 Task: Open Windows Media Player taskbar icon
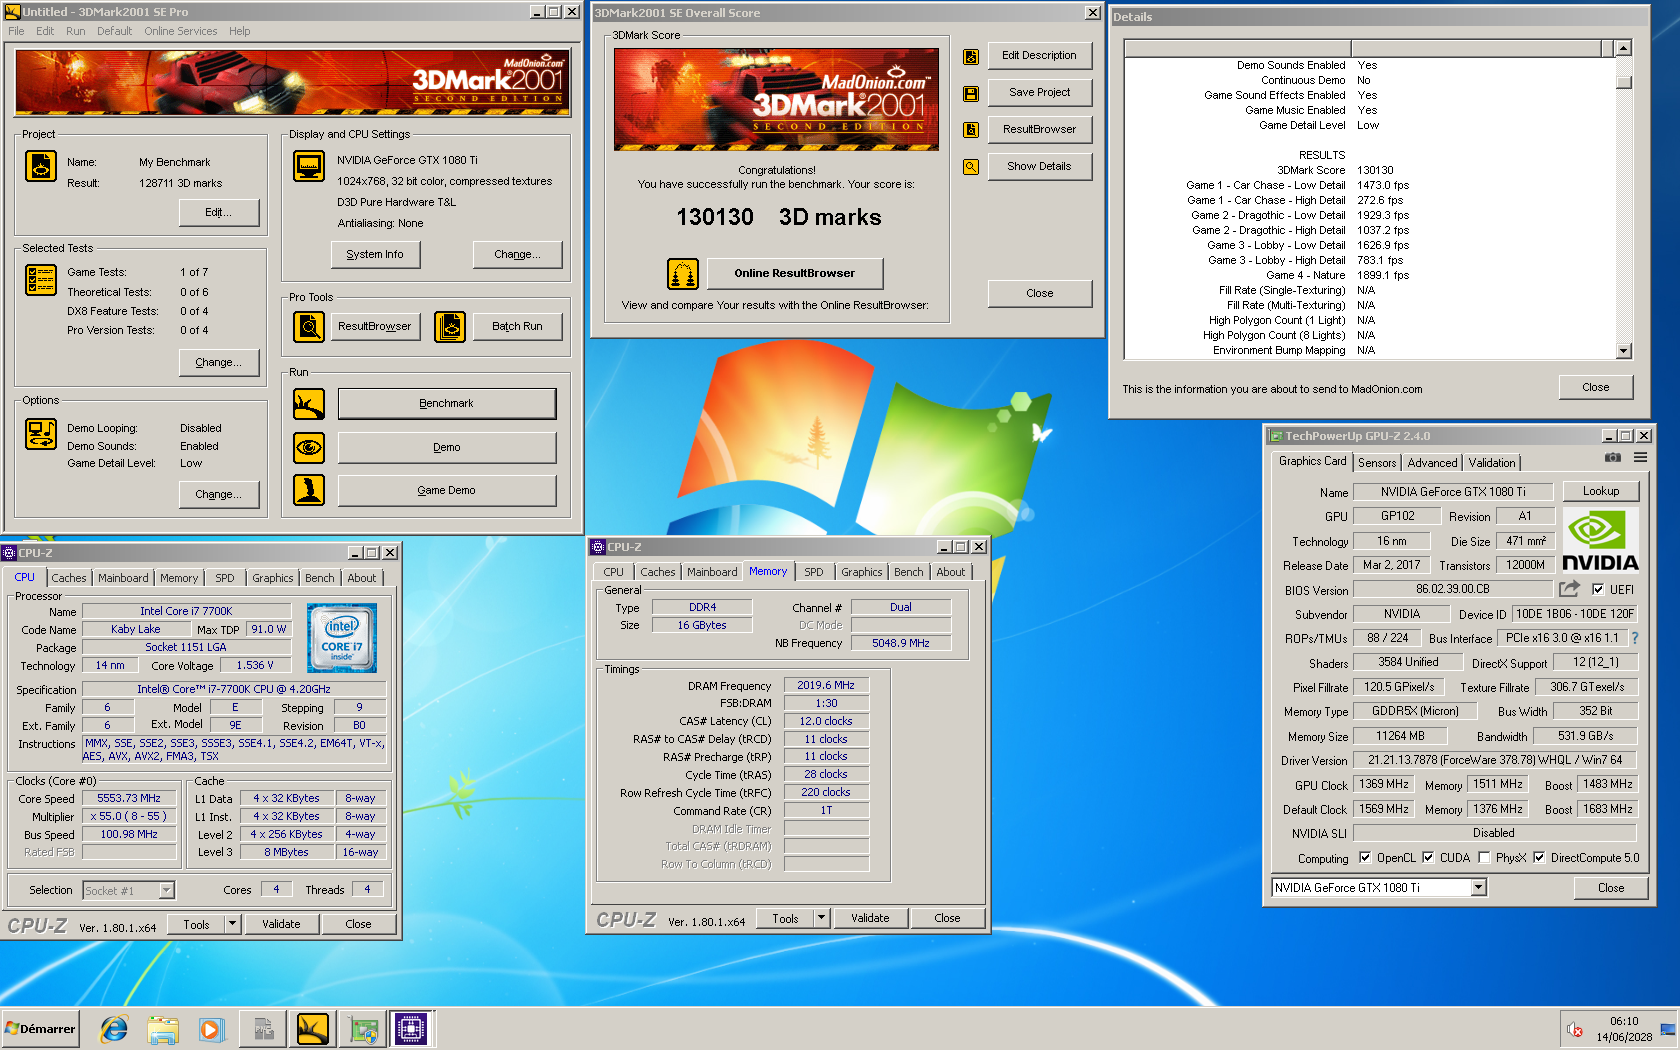click(211, 1028)
